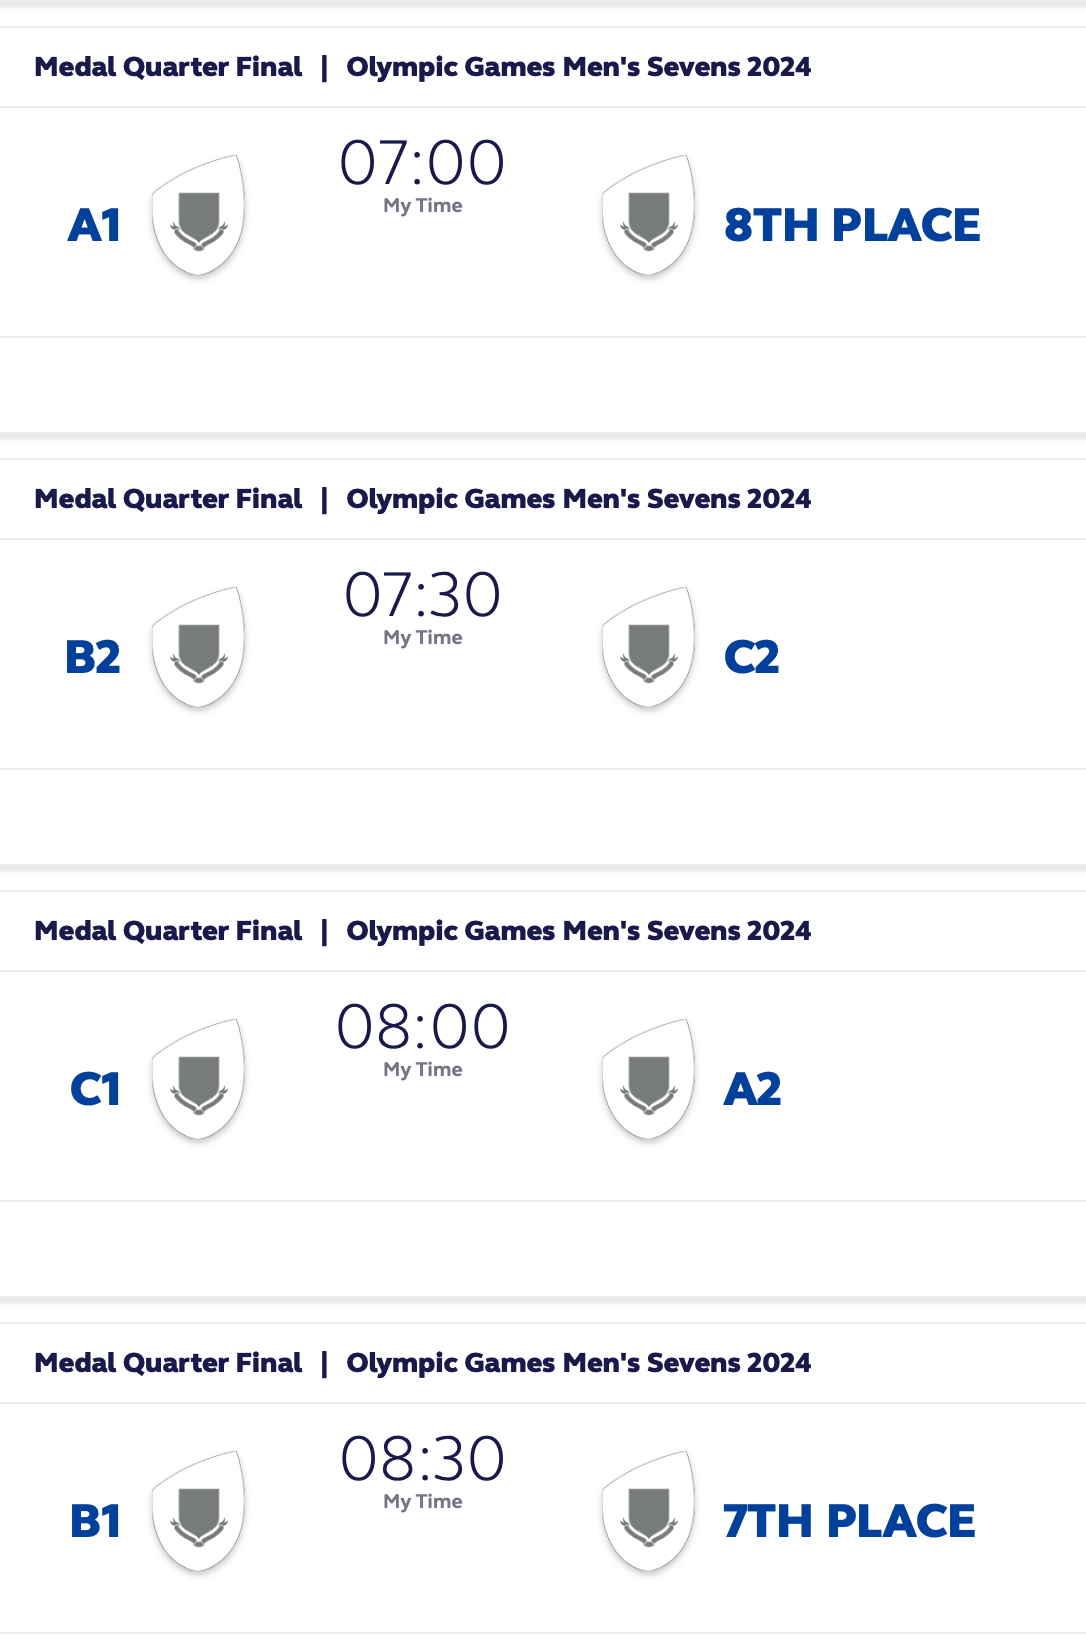Screen dimensions: 1086x1638
Task: Click the A2 team shield crest
Action: (x=648, y=1079)
